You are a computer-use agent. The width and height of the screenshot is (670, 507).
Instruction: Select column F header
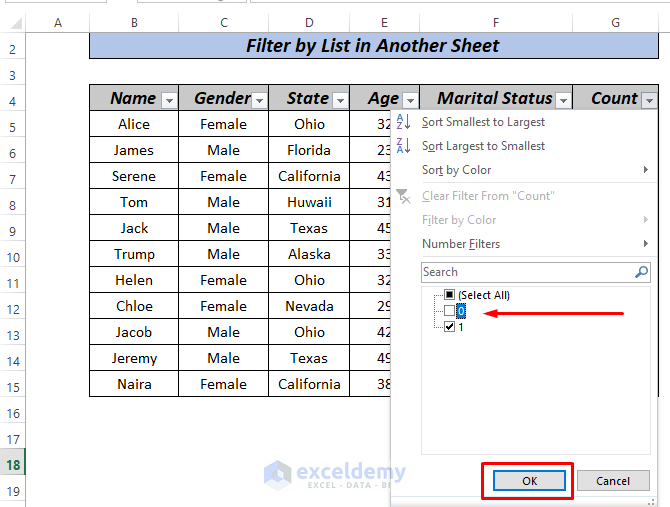(x=496, y=23)
